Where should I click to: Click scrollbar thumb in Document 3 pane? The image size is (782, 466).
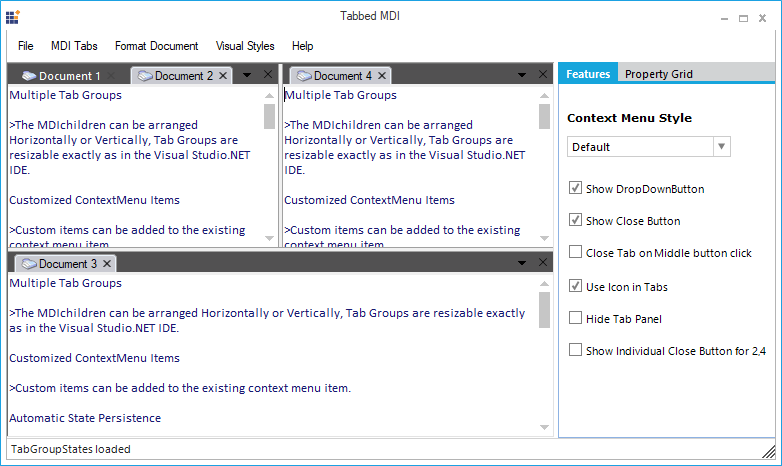point(545,310)
